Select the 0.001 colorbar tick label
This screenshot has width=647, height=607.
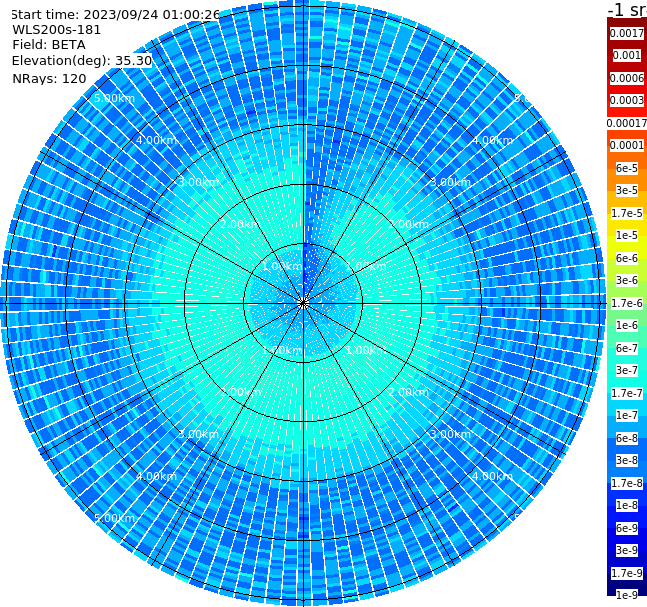point(627,55)
